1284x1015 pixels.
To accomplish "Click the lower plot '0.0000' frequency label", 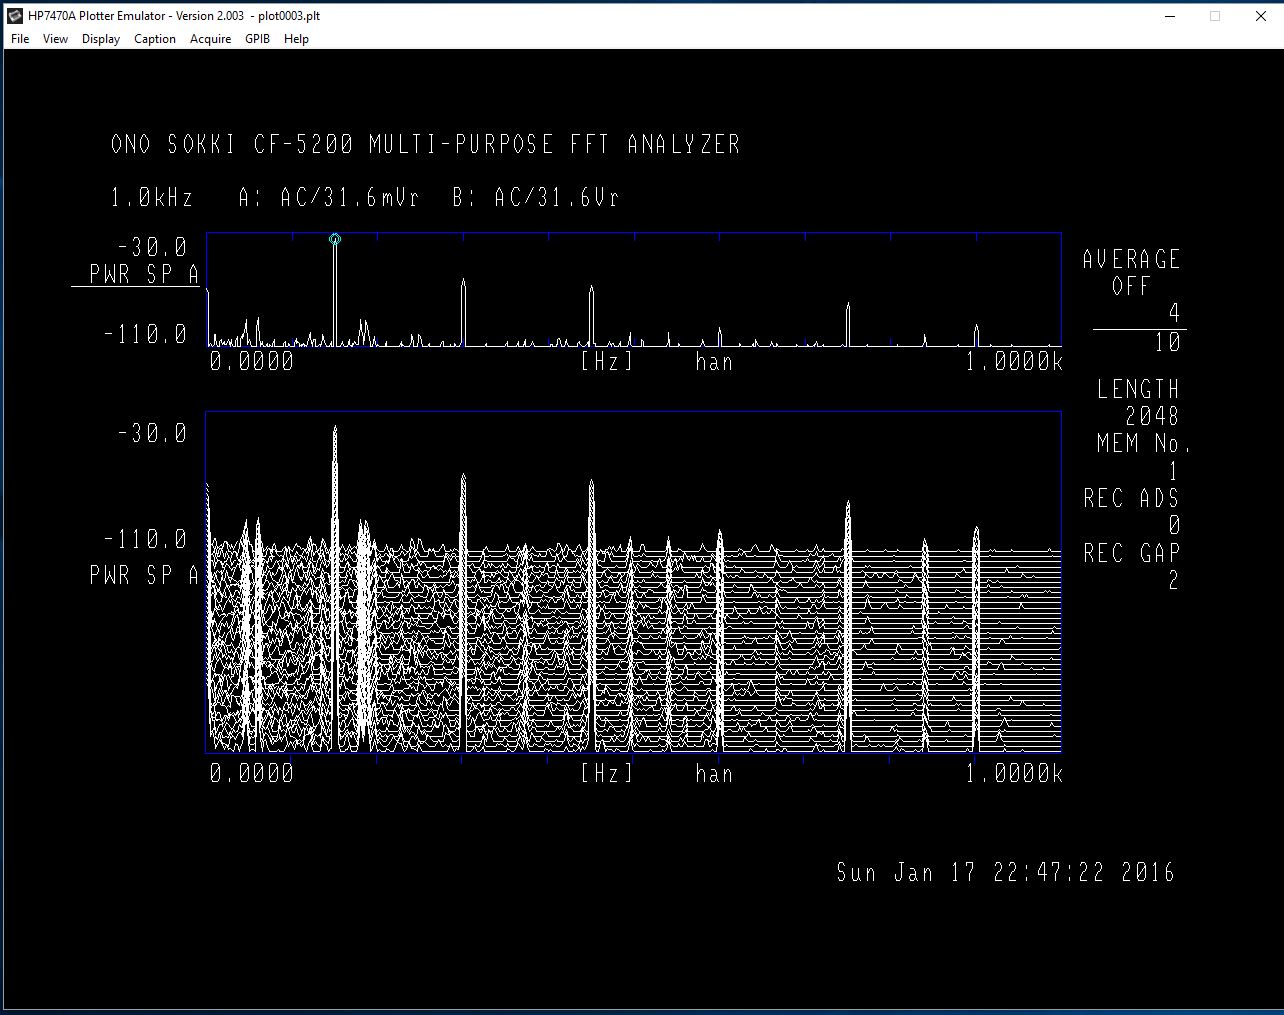I will 252,774.
